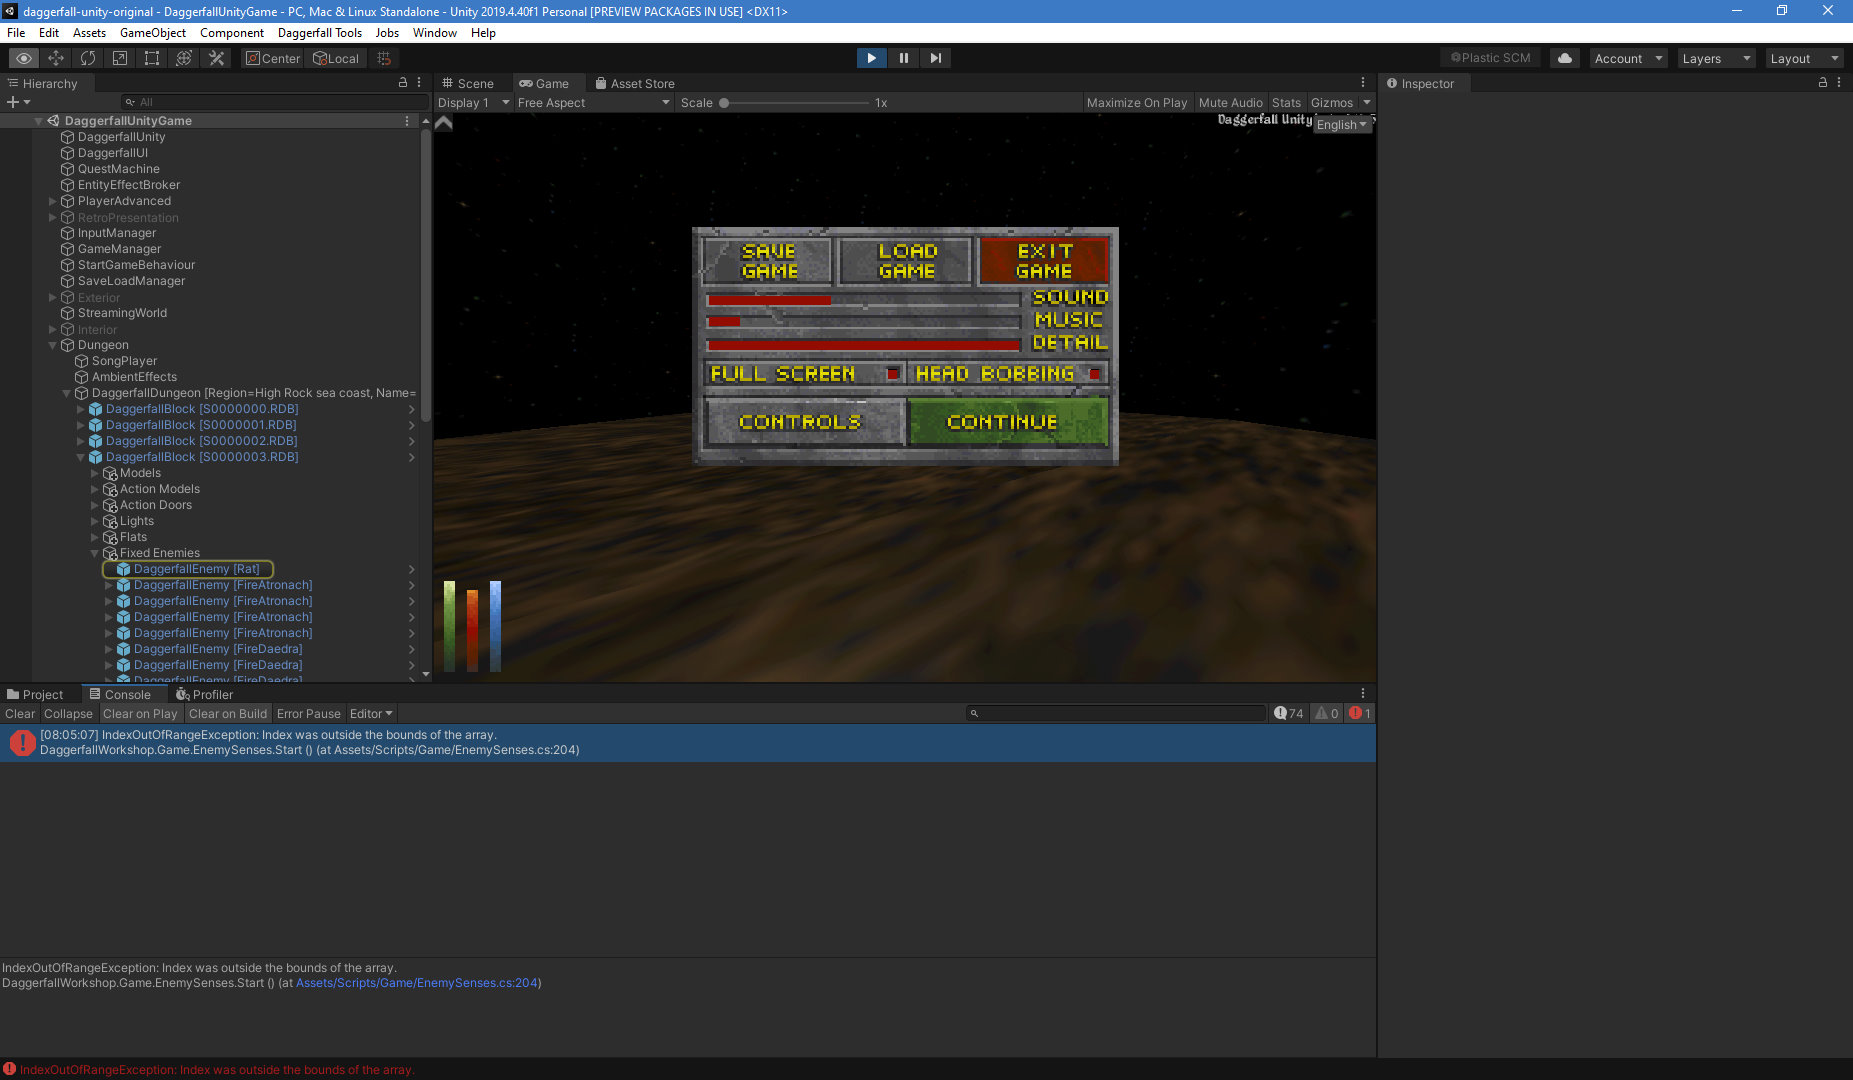Select the combined Transform tool
Image resolution: width=1853 pixels, height=1080 pixels.
[184, 58]
